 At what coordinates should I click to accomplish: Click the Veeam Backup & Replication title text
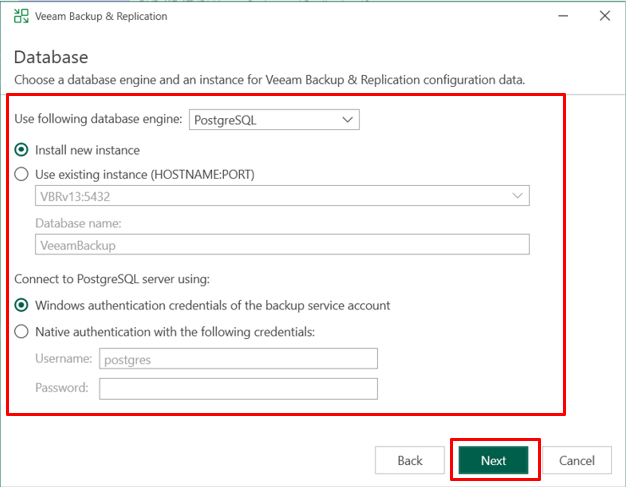(x=101, y=16)
